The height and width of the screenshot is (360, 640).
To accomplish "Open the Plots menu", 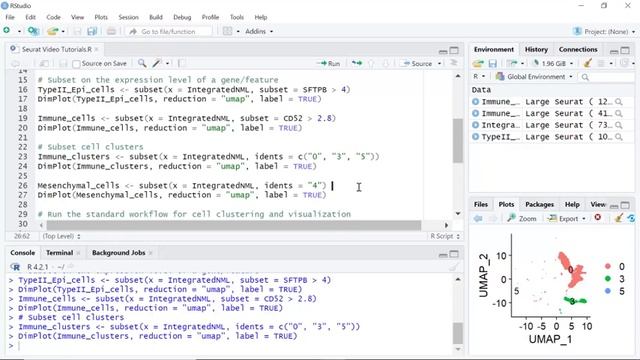I will [101, 17].
